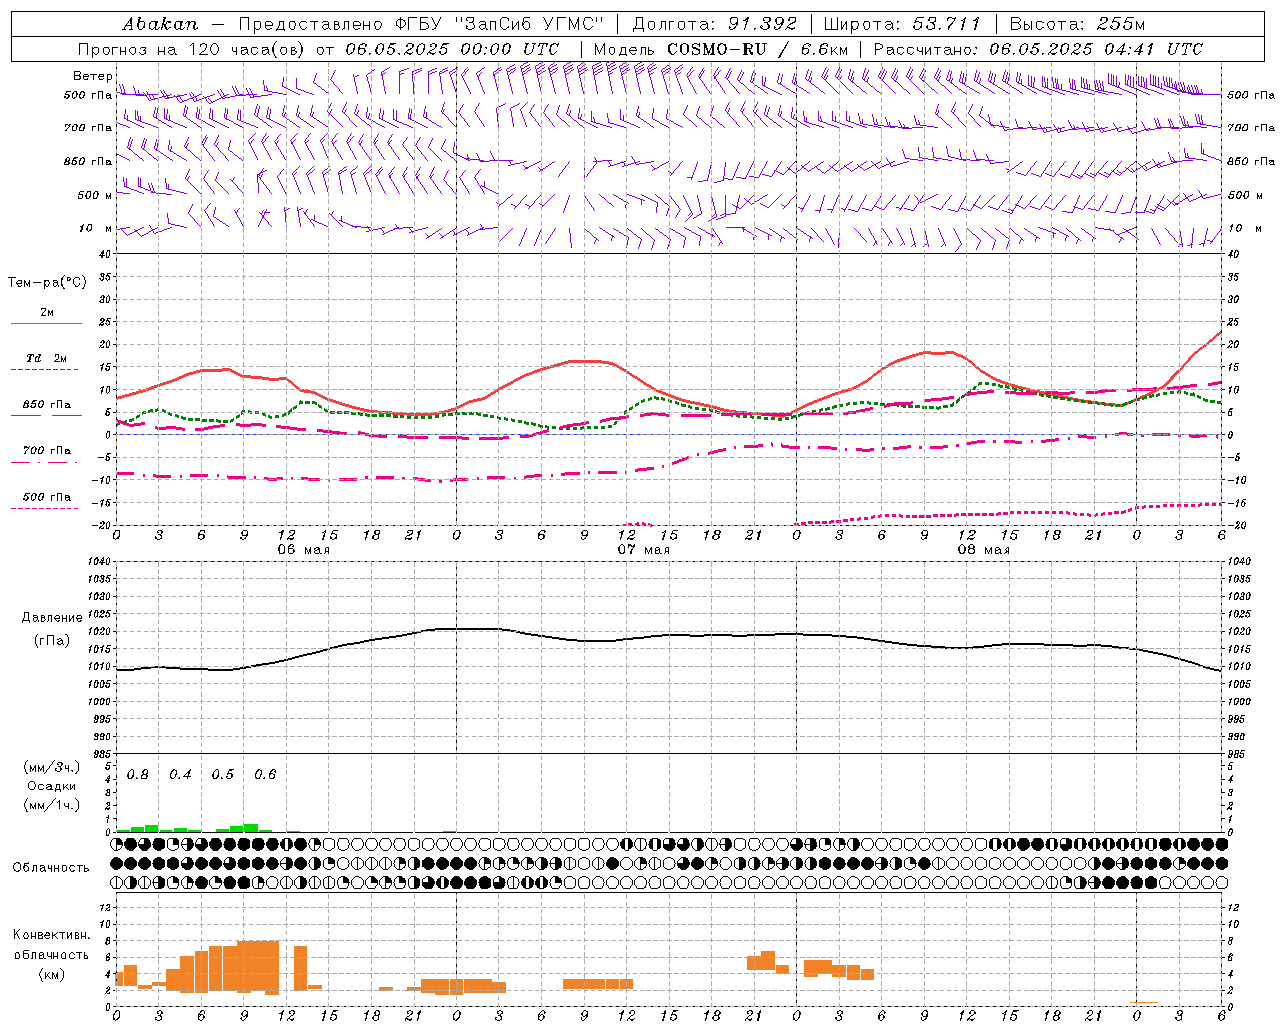
Task: Click the date label "08 мая"
Action: pyautogui.click(x=984, y=550)
